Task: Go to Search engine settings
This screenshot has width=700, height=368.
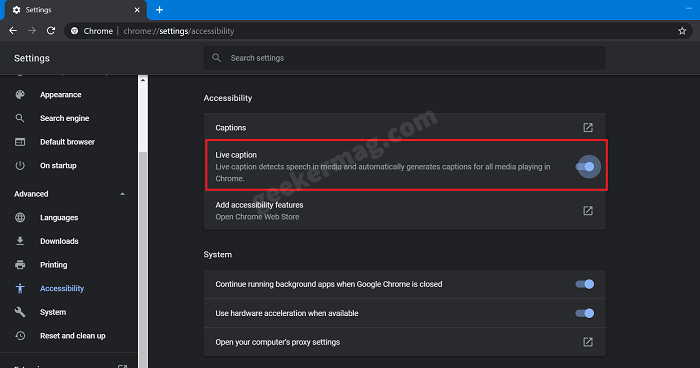Action: click(x=65, y=118)
